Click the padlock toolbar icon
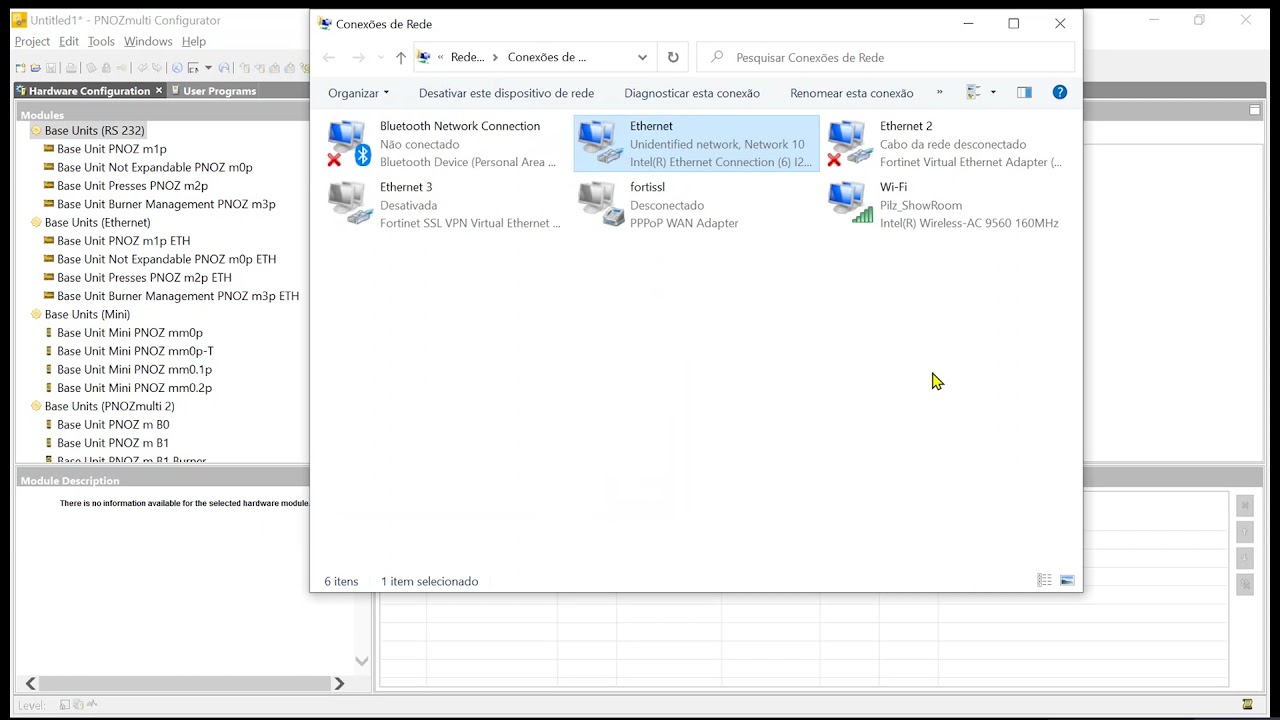This screenshot has height=720, width=1280. pyautogui.click(x=106, y=68)
